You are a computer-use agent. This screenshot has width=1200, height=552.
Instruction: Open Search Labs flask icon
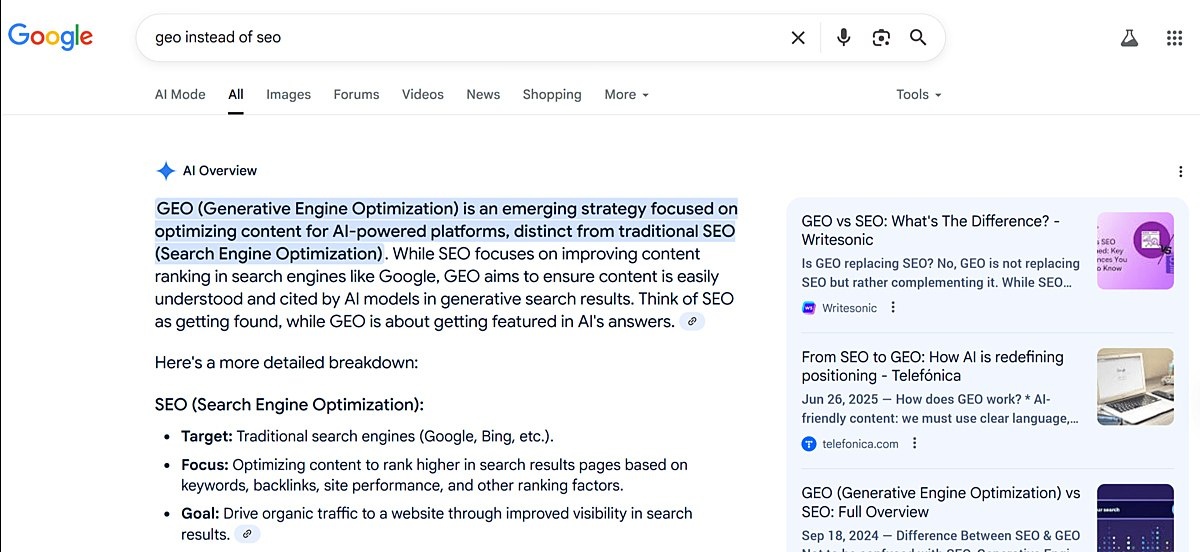[1129, 38]
